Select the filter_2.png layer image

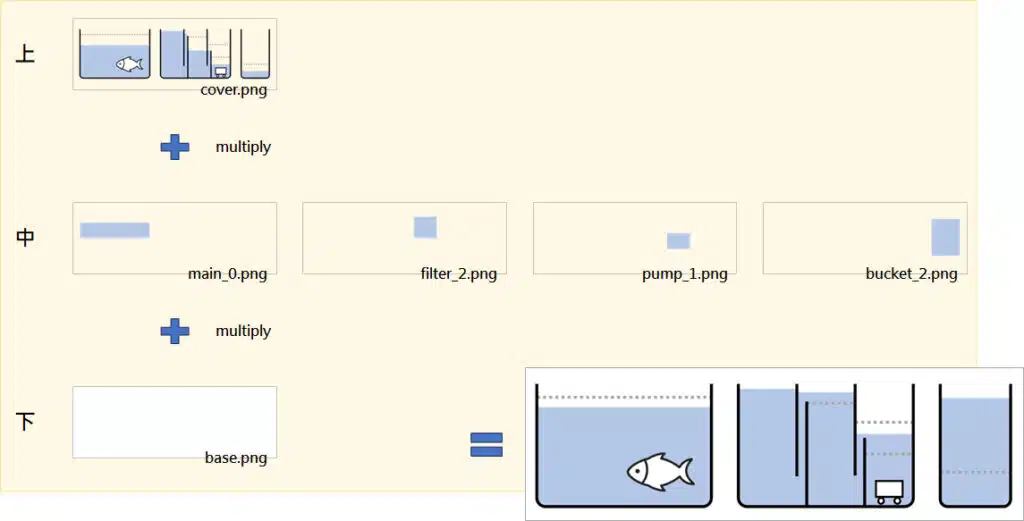coord(404,238)
